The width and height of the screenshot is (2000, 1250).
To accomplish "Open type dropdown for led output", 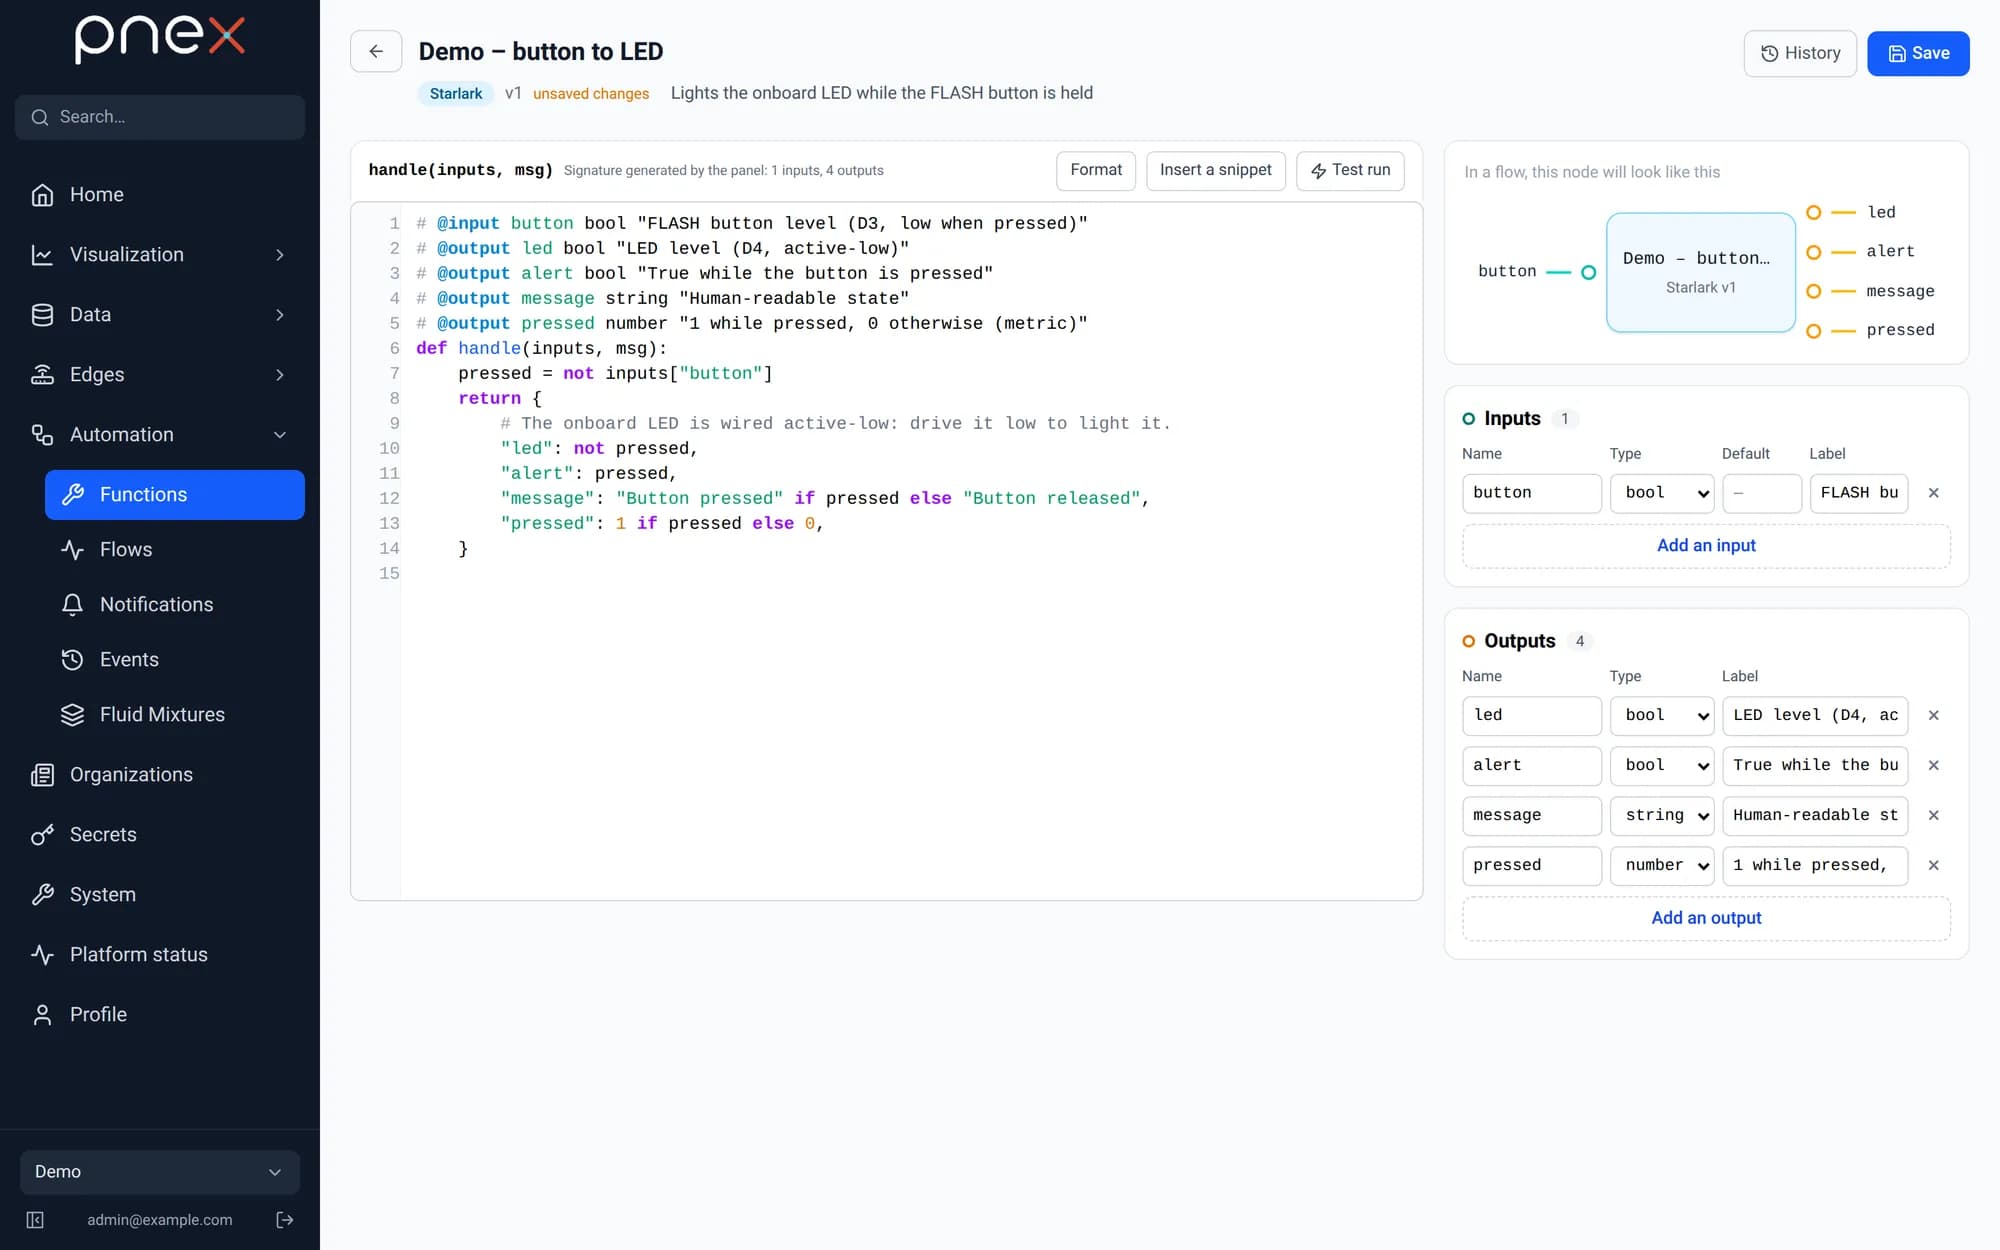I will pyautogui.click(x=1662, y=716).
